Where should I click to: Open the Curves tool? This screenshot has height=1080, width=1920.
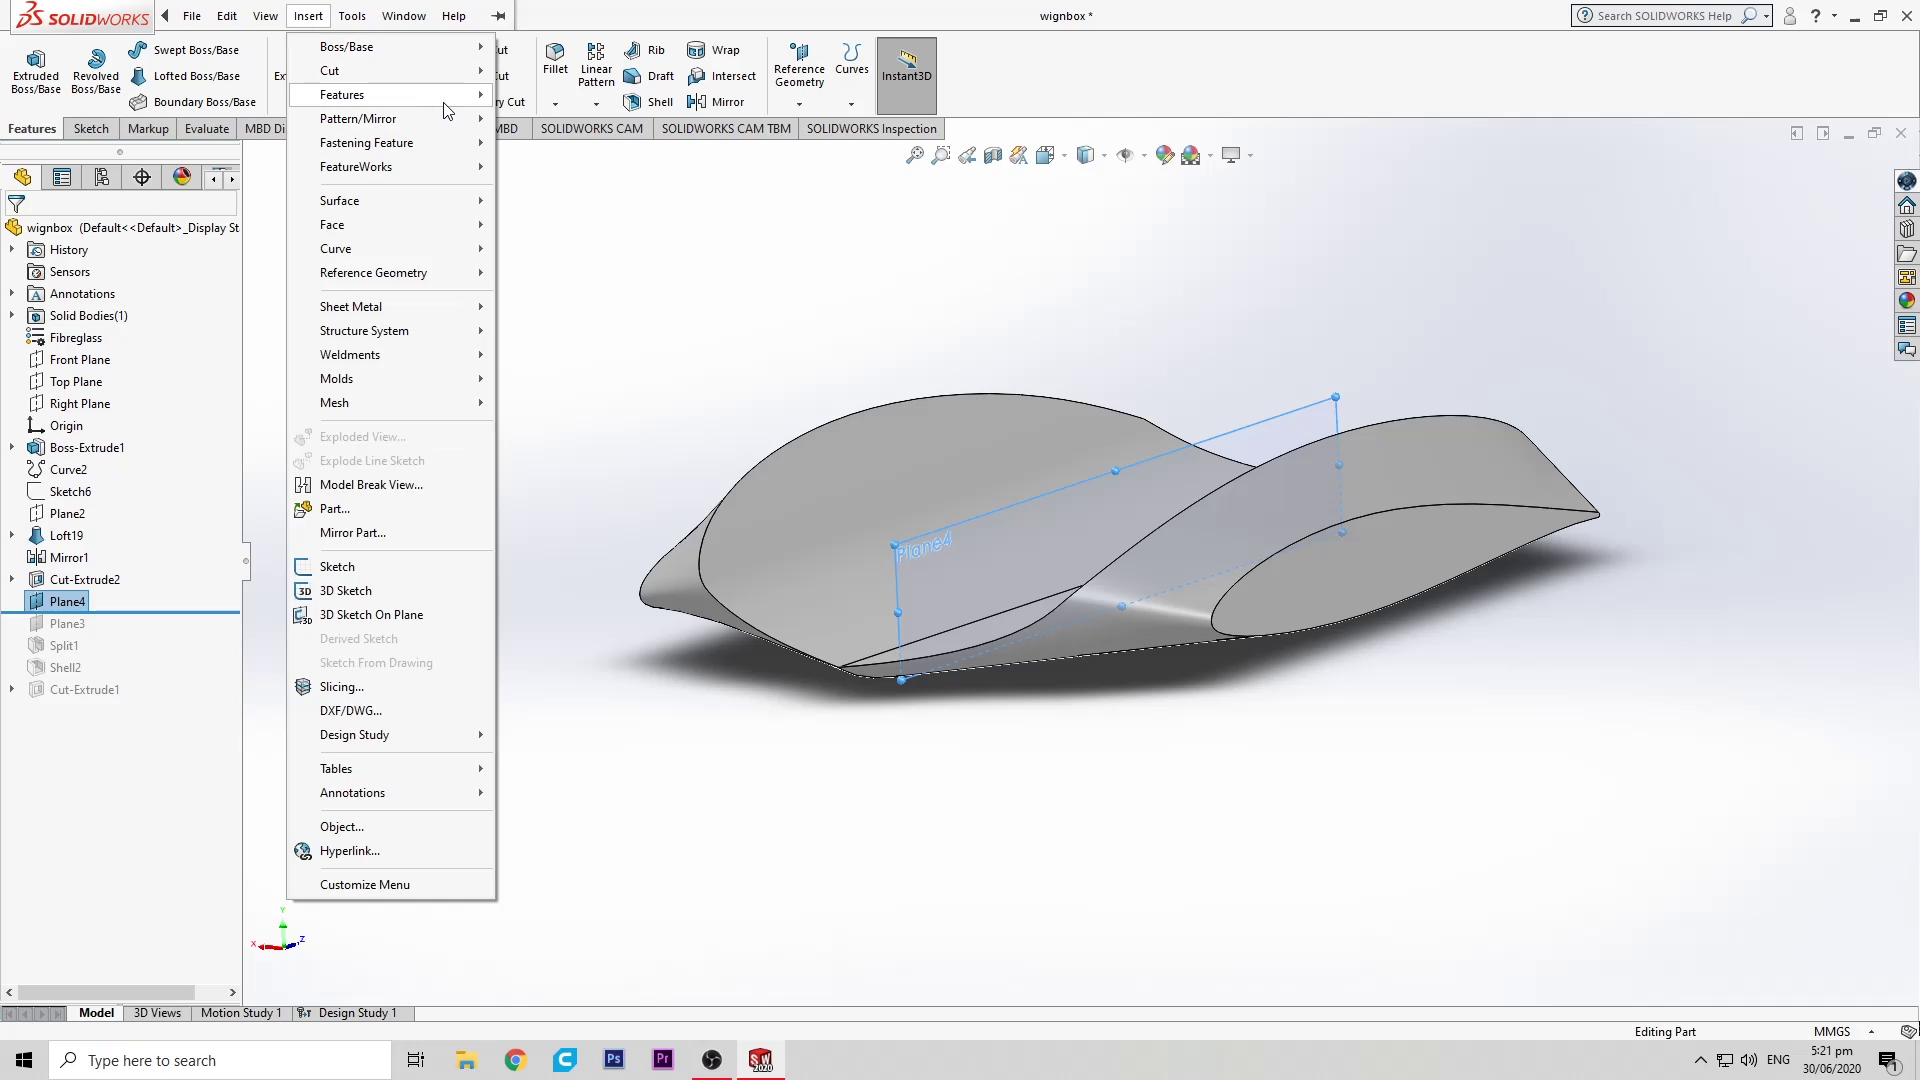coord(852,59)
